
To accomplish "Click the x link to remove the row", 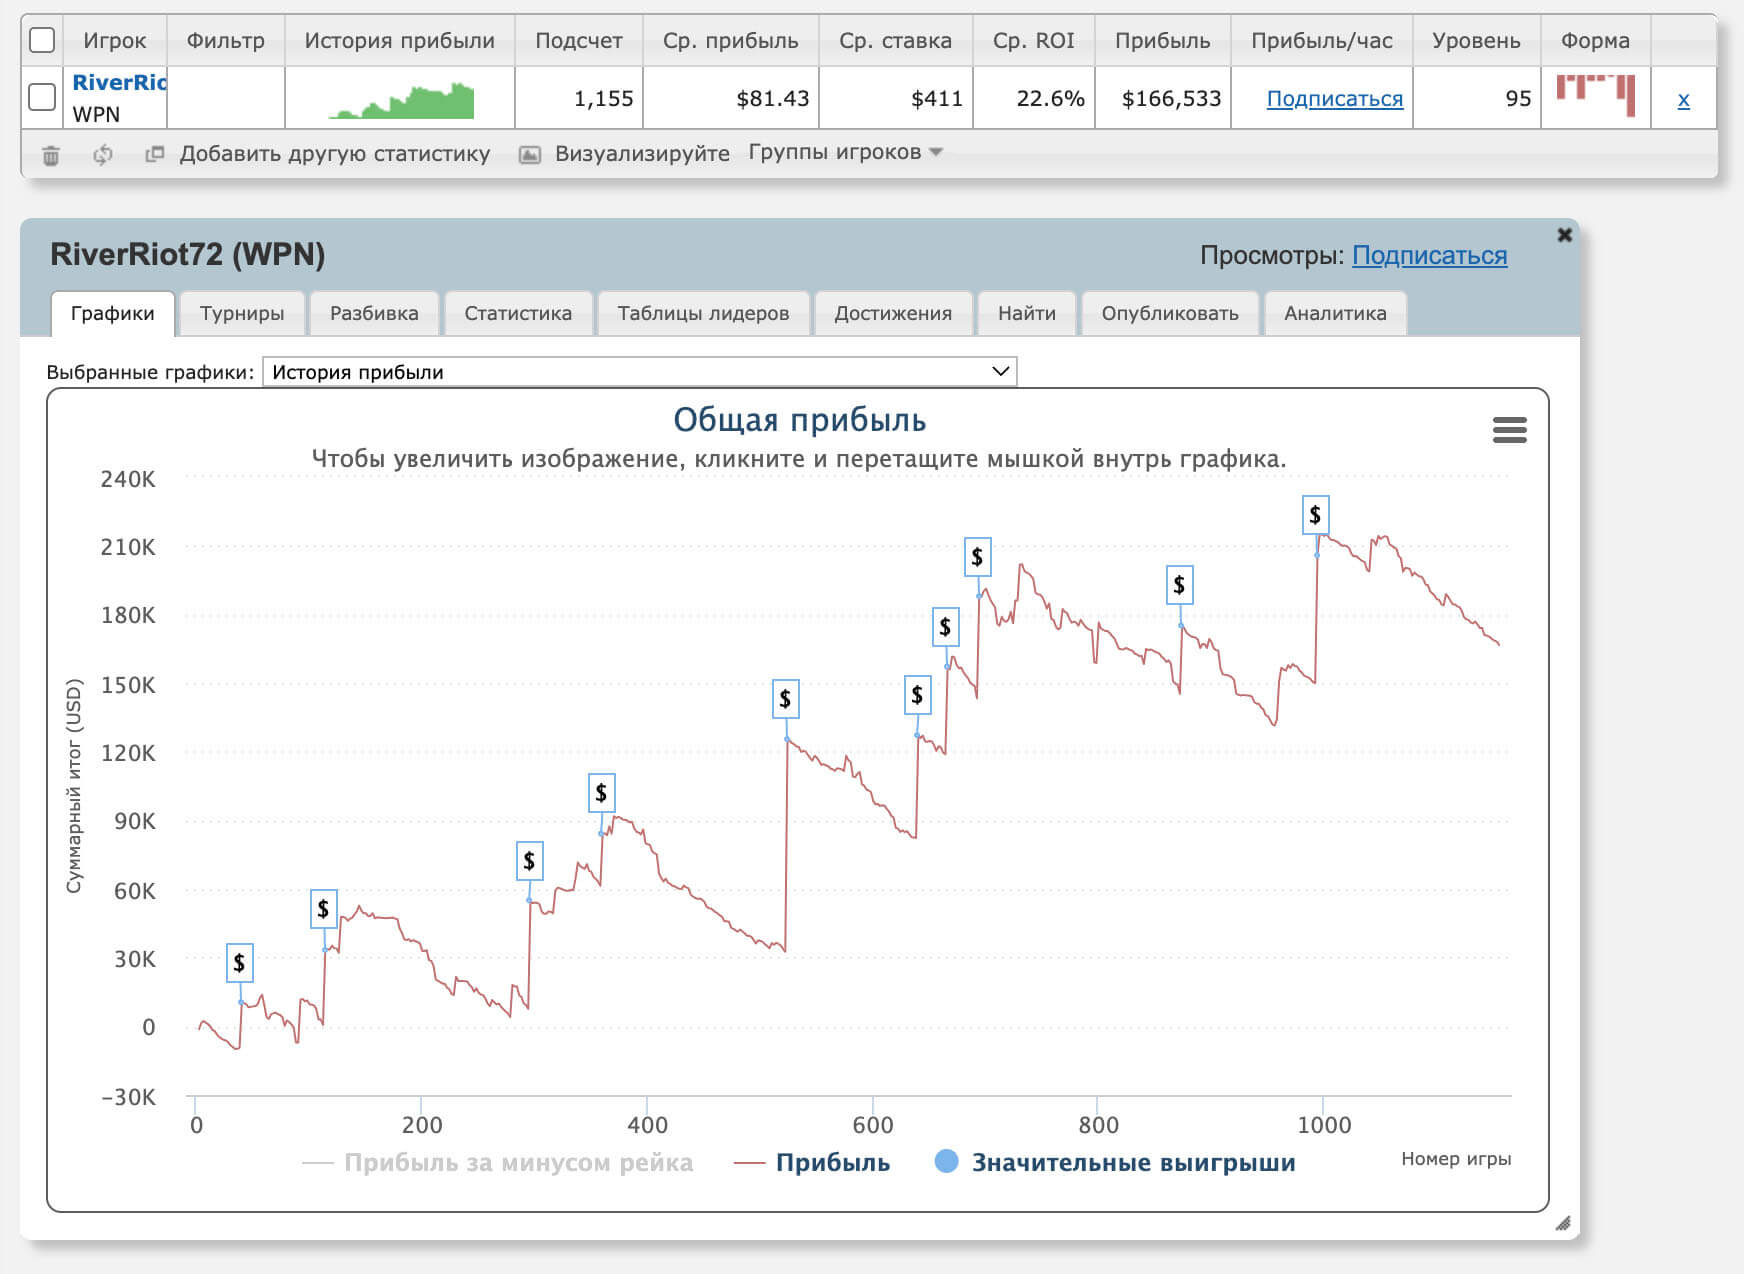I will (1683, 99).
